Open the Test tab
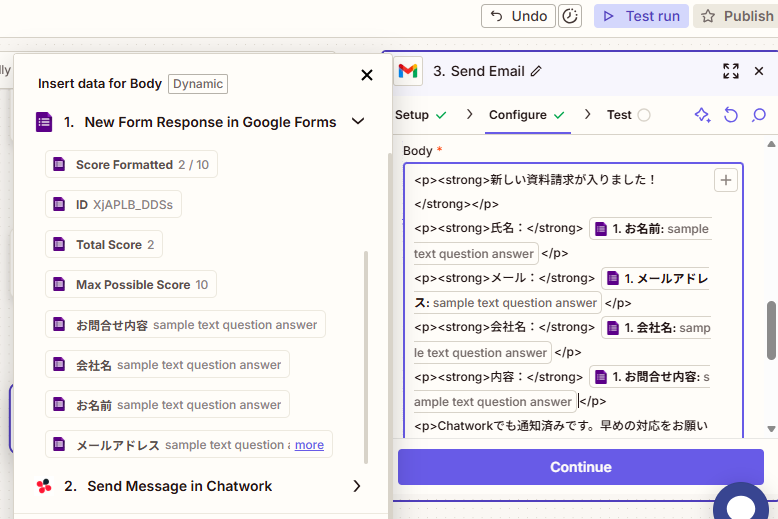This screenshot has height=519, width=778. pos(627,115)
